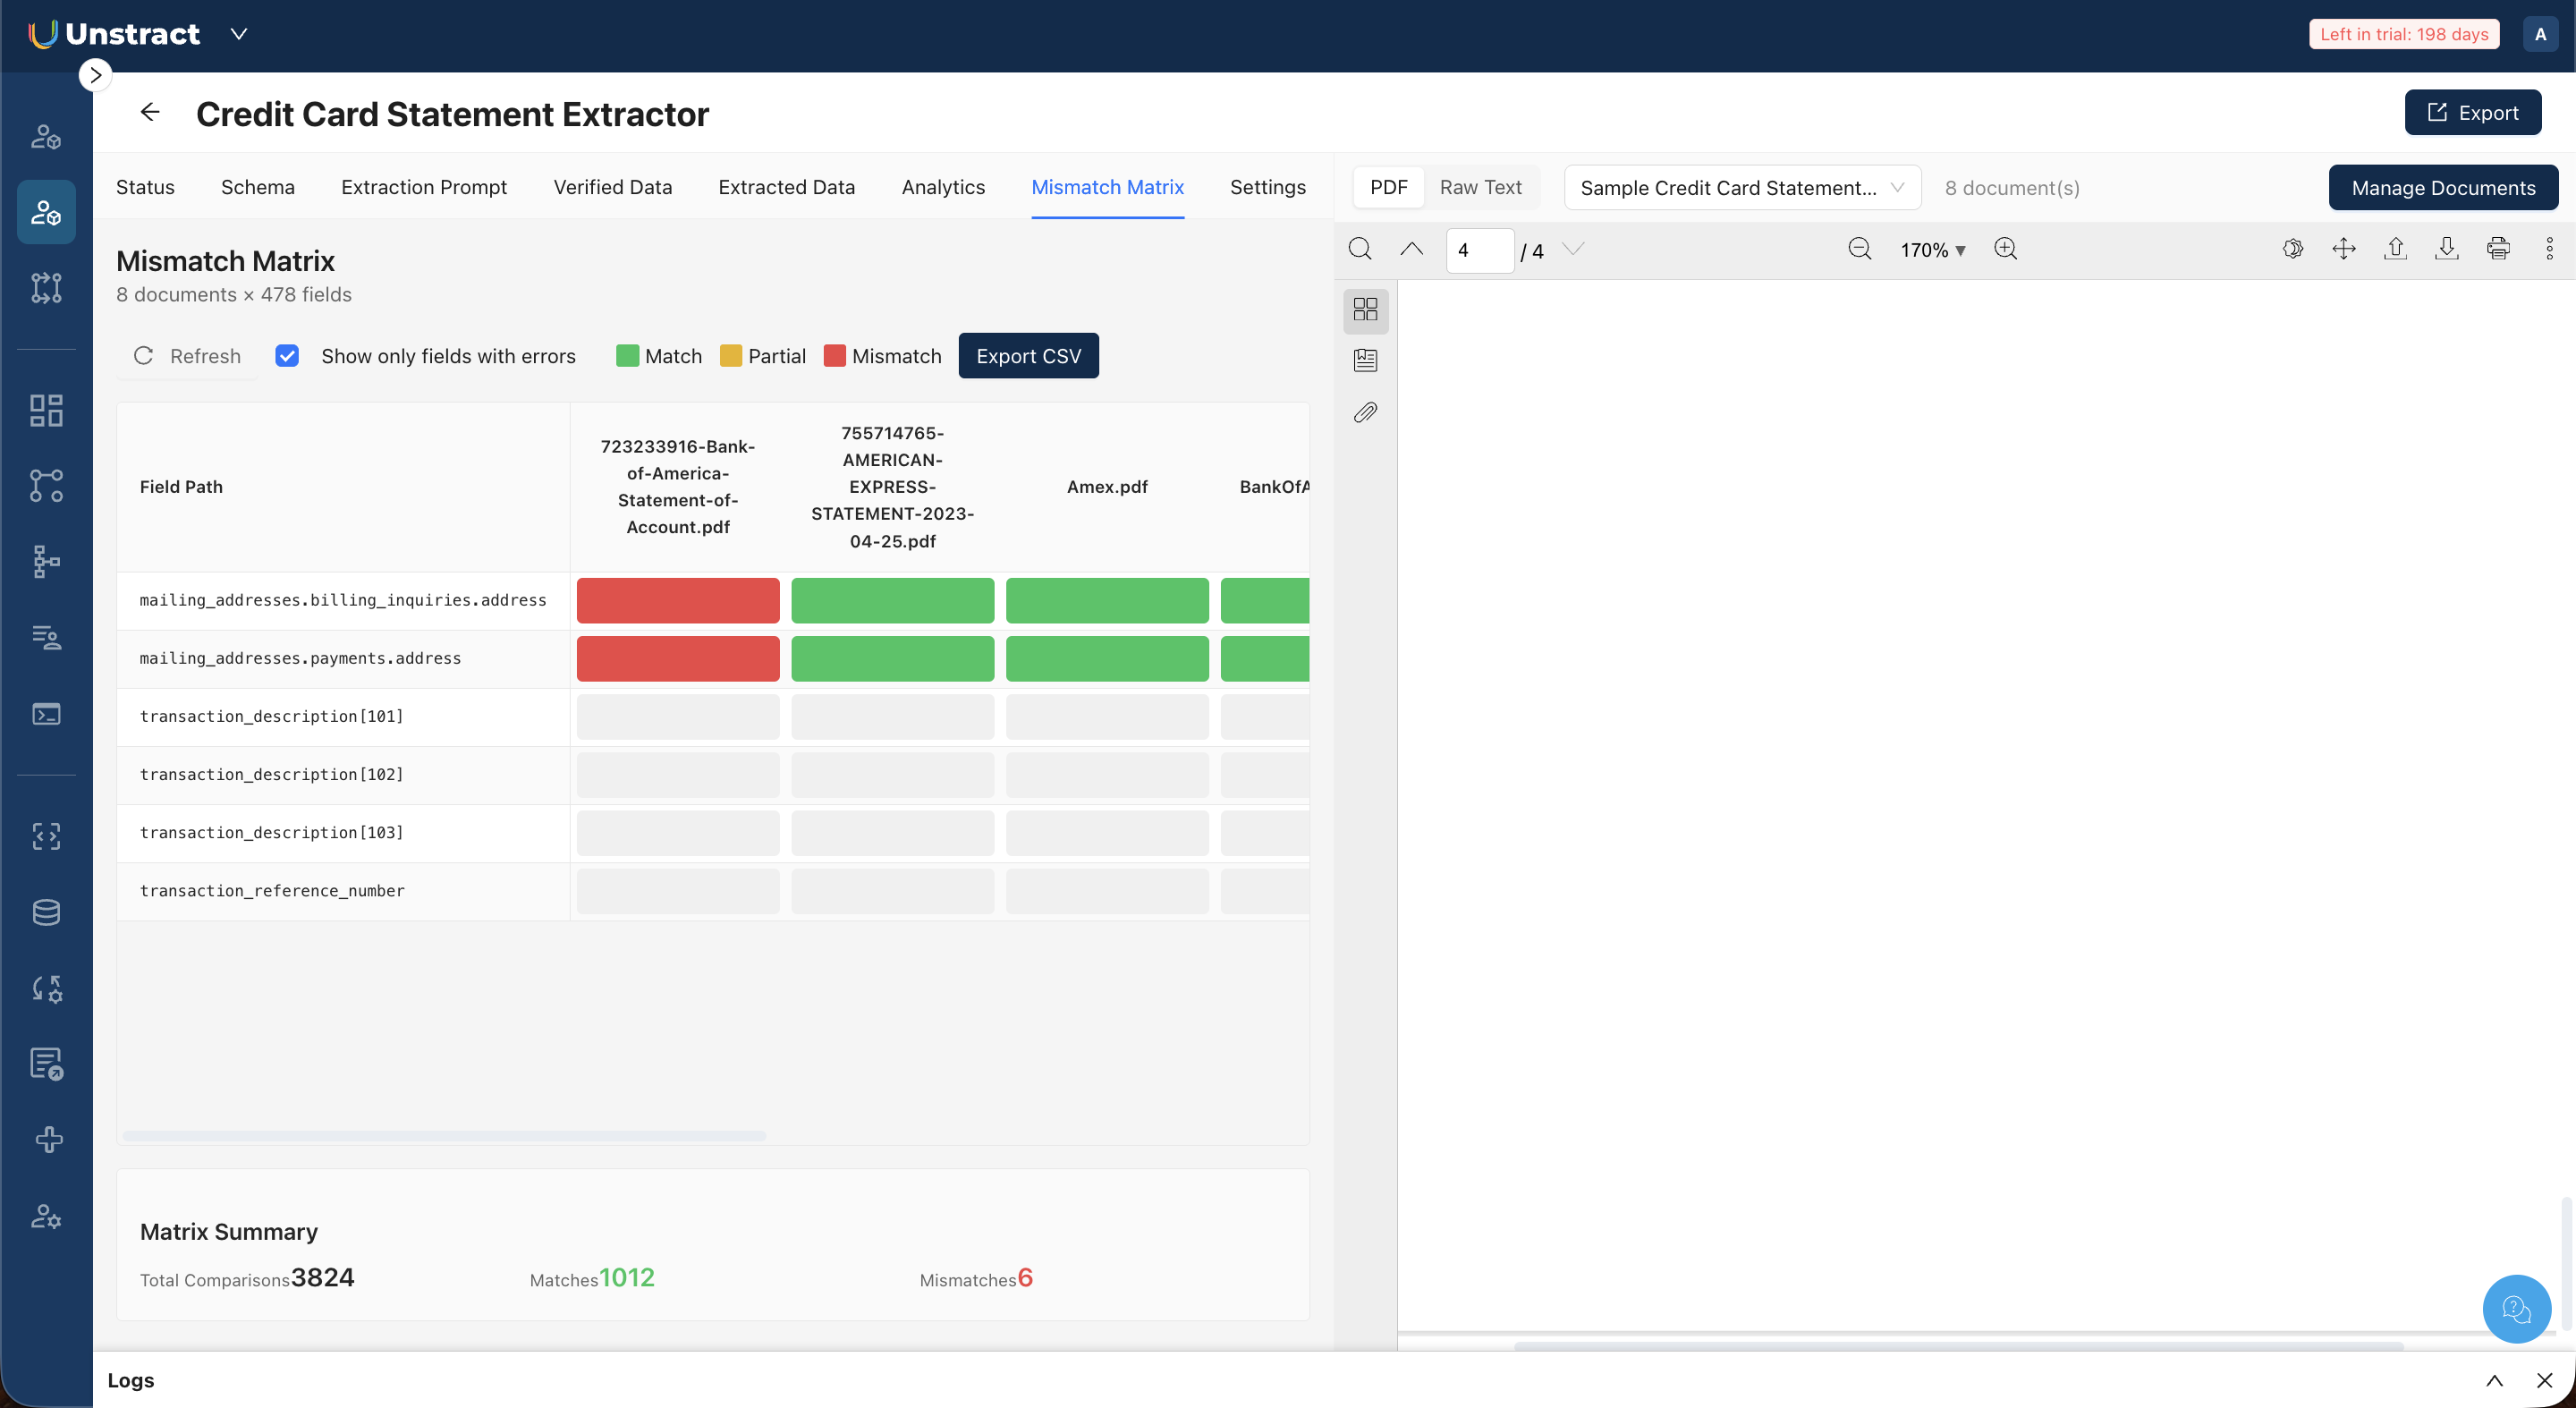Image resolution: width=2576 pixels, height=1408 pixels.
Task: Open the Extracted Data tab
Action: 786,187
